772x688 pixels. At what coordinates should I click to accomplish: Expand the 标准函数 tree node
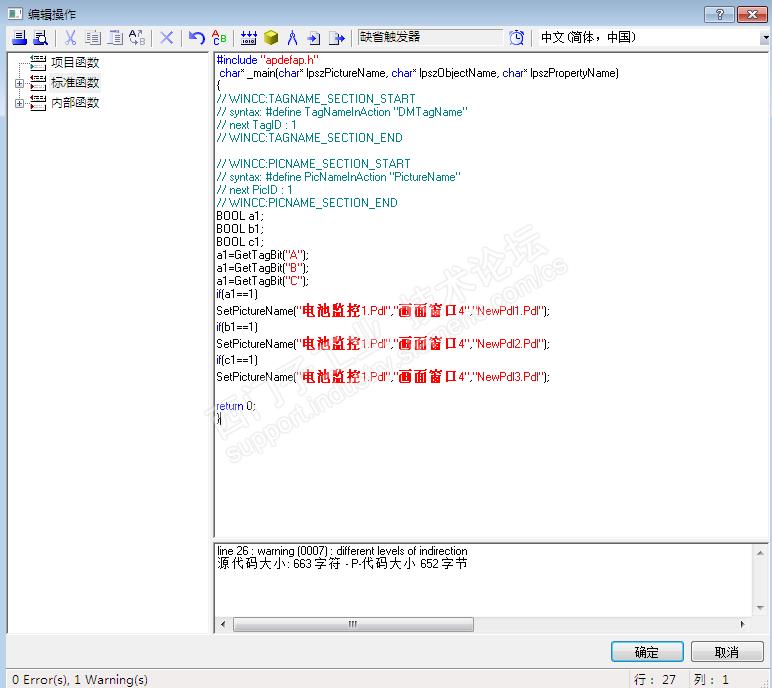(19, 83)
